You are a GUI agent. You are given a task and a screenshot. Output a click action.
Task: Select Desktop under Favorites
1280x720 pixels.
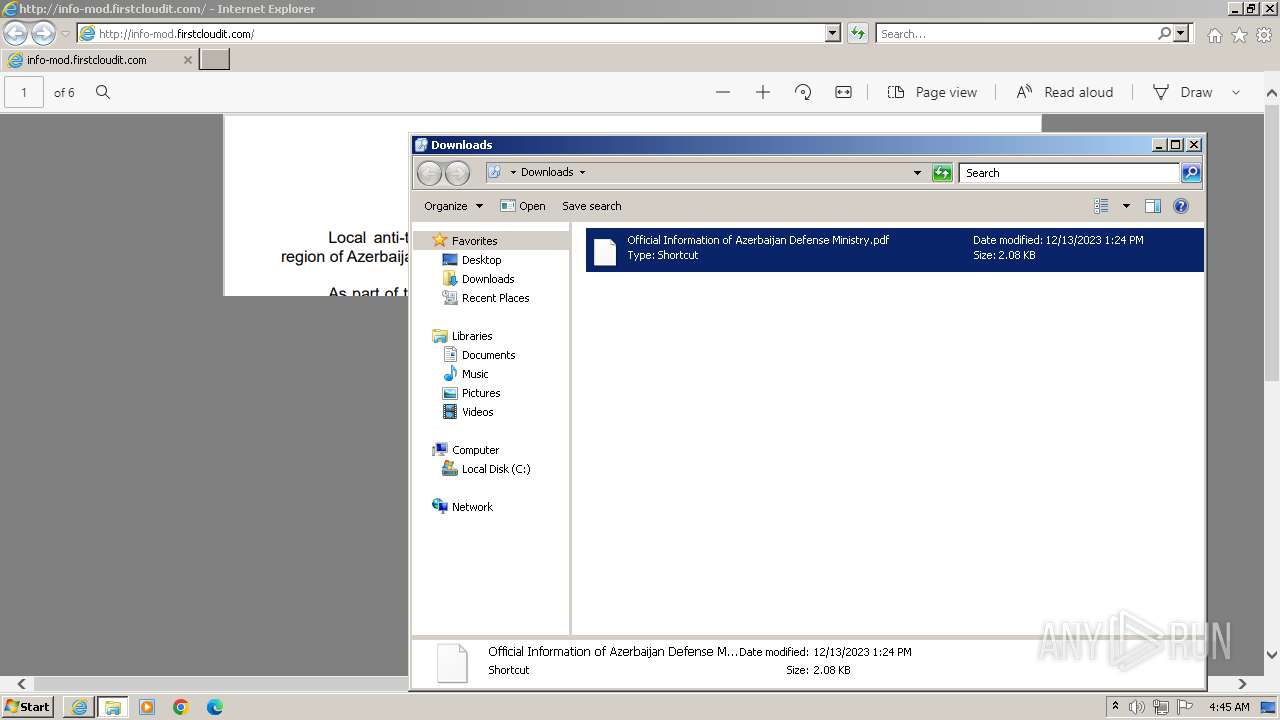tap(481, 260)
